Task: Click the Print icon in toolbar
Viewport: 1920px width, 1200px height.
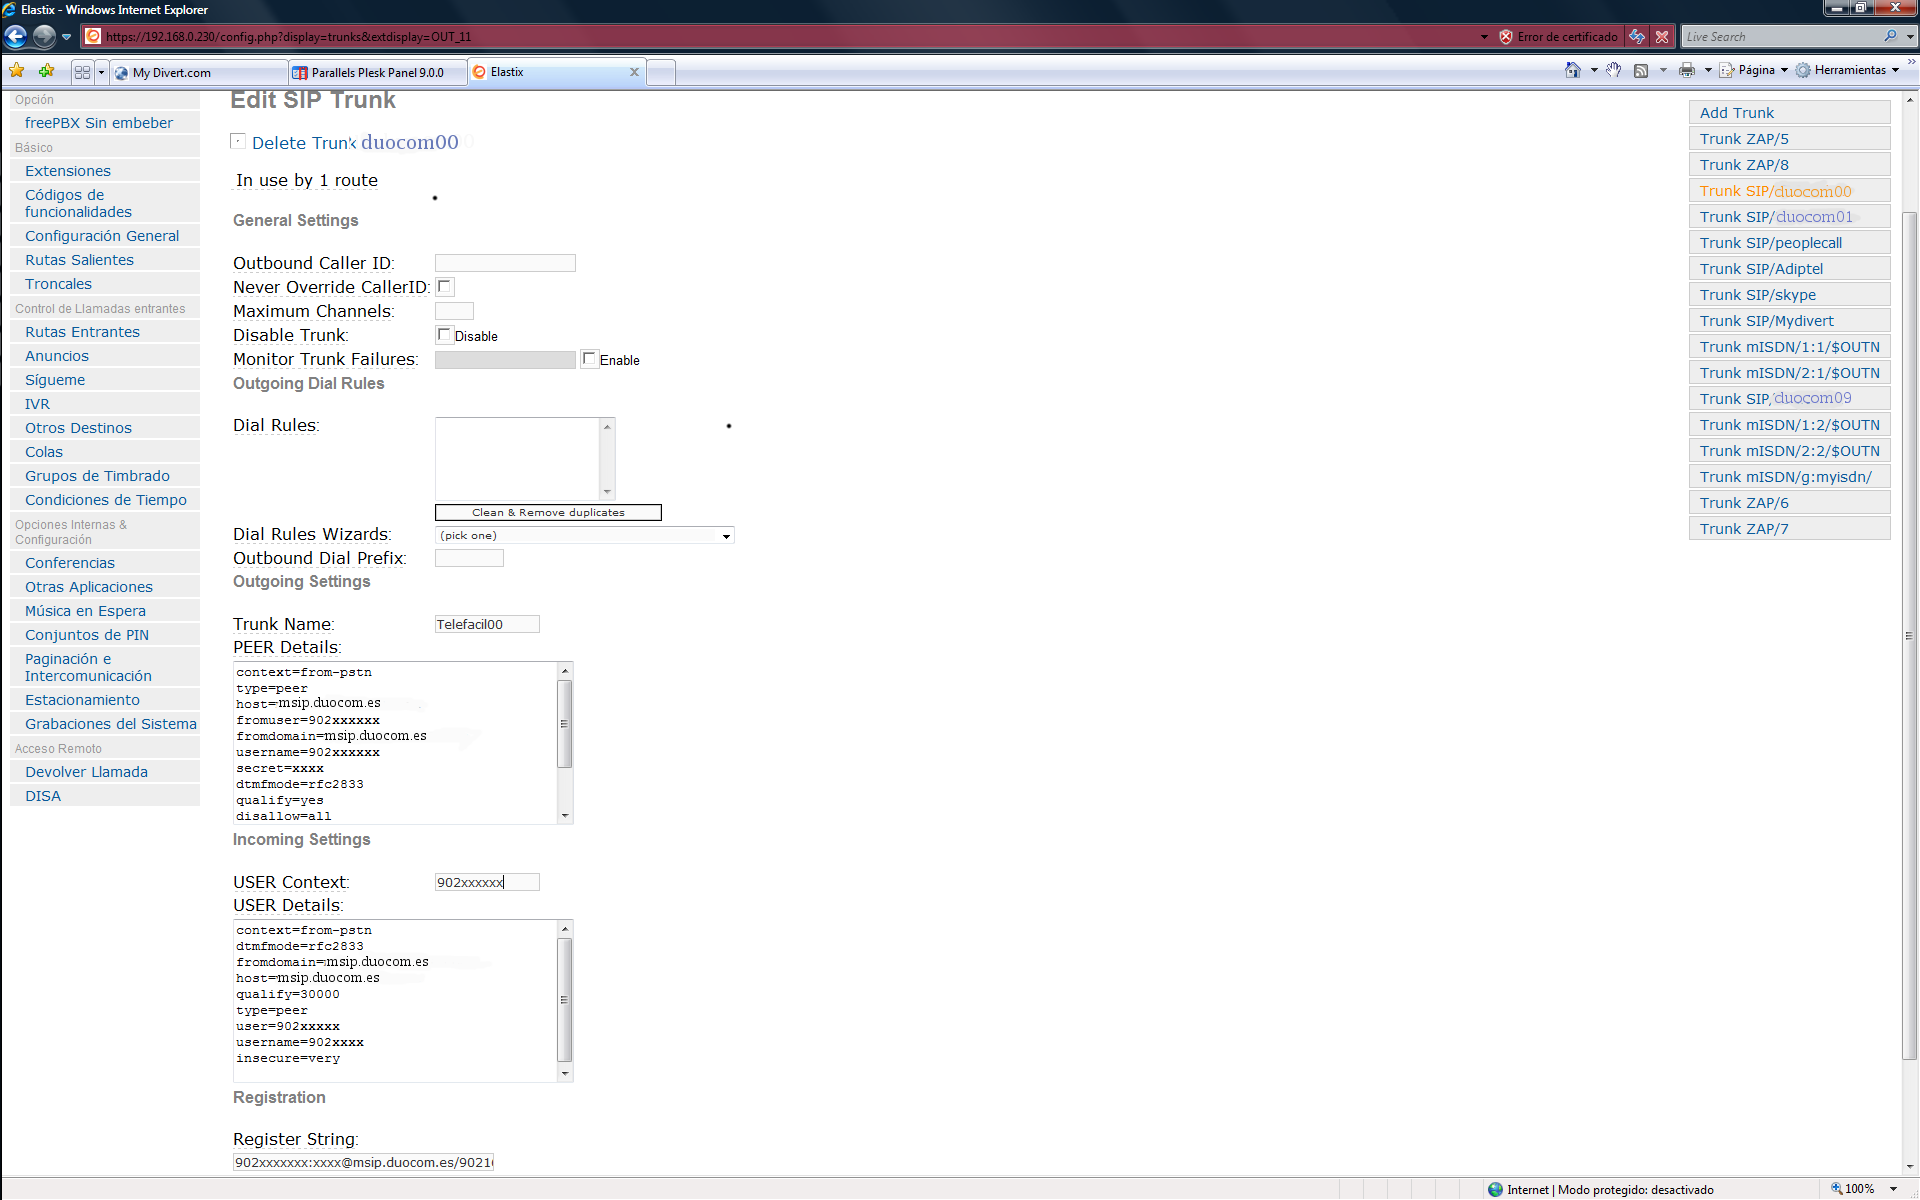Action: (1687, 70)
